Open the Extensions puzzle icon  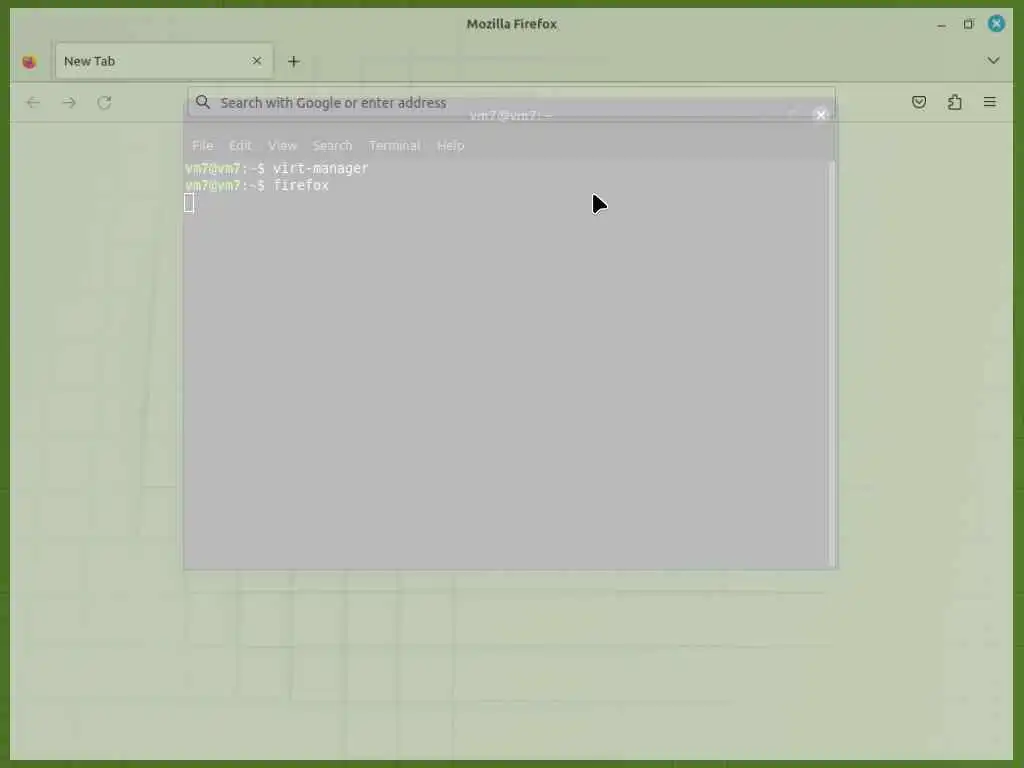click(x=955, y=102)
